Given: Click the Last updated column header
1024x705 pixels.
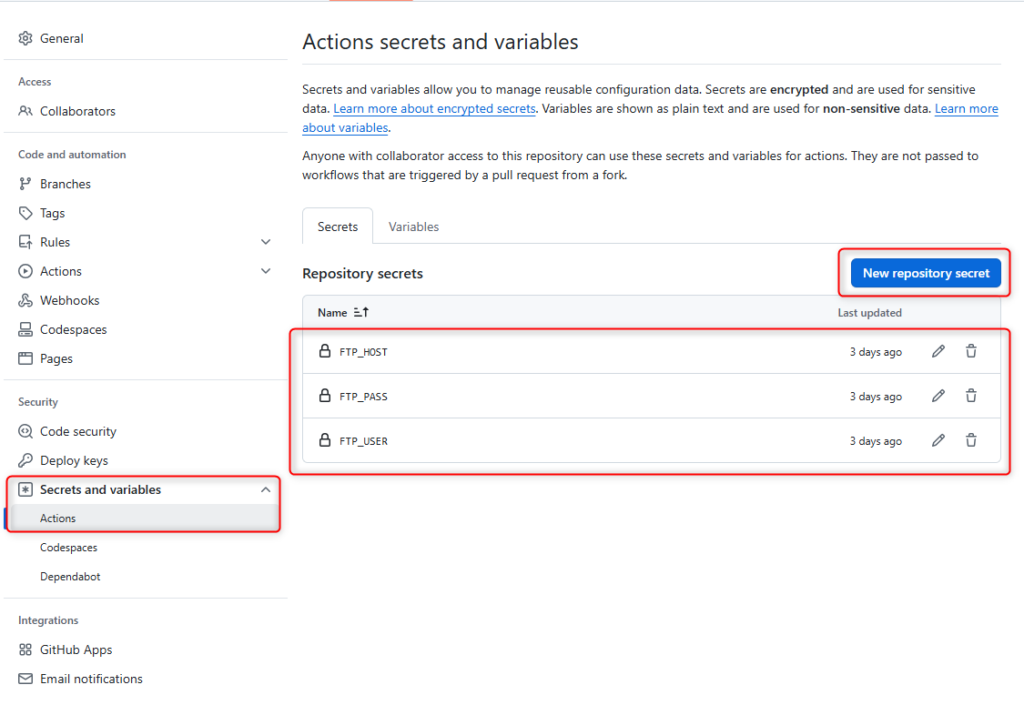Looking at the screenshot, I should (x=869, y=313).
